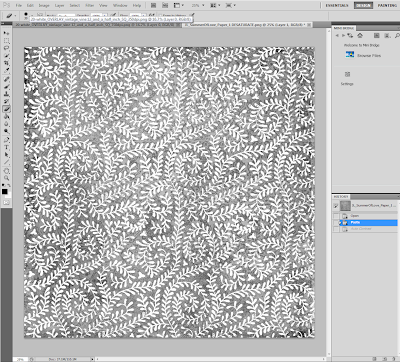Toggle Quick Mask mode

[x=6, y=202]
